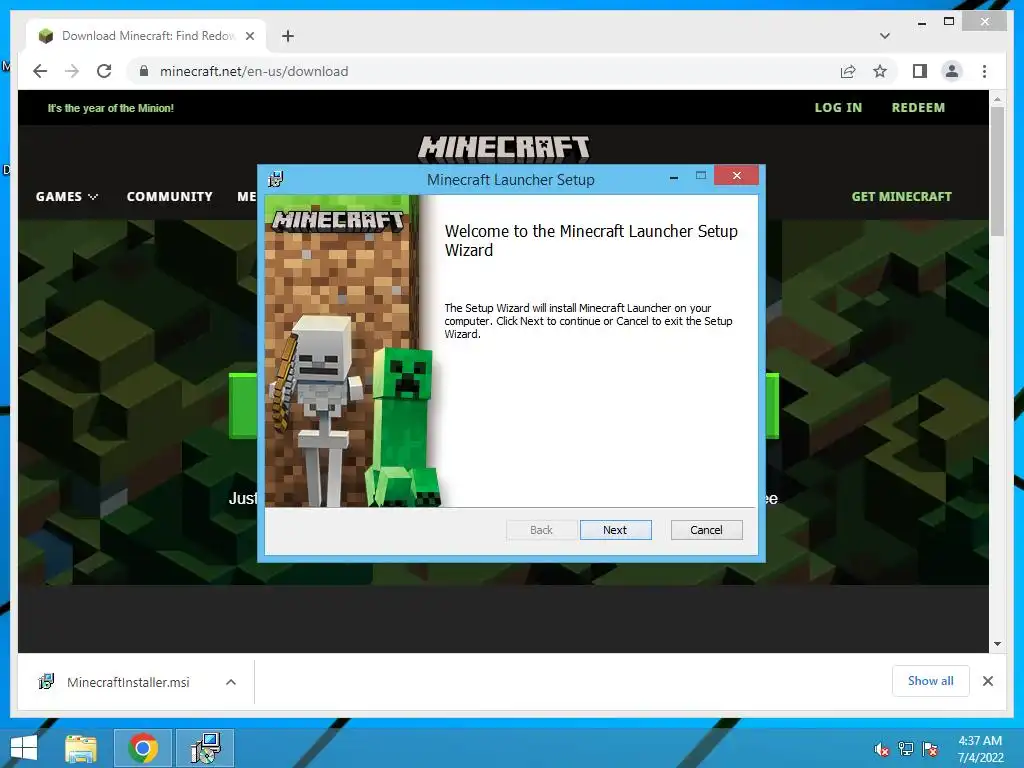This screenshot has width=1024, height=768.
Task: Click the site lock icon in the address bar
Action: 144,71
